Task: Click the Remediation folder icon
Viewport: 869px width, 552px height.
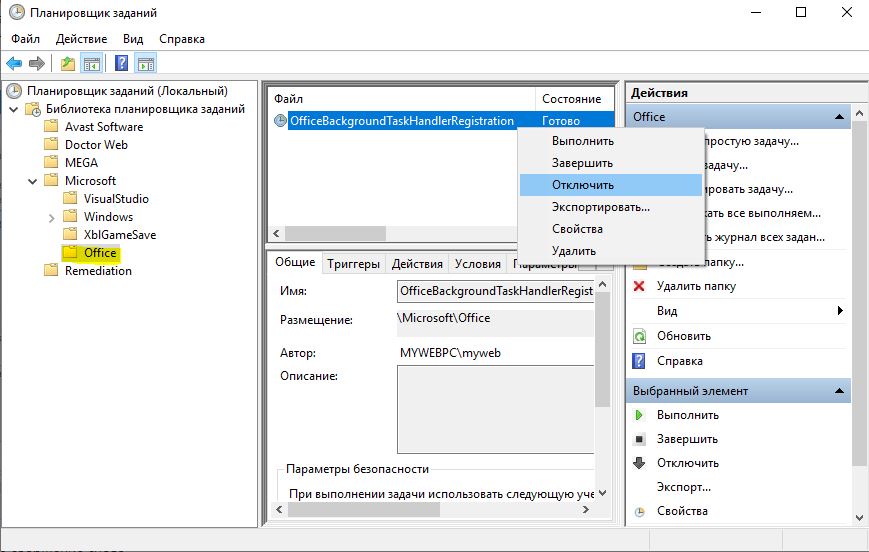Action: 51,270
